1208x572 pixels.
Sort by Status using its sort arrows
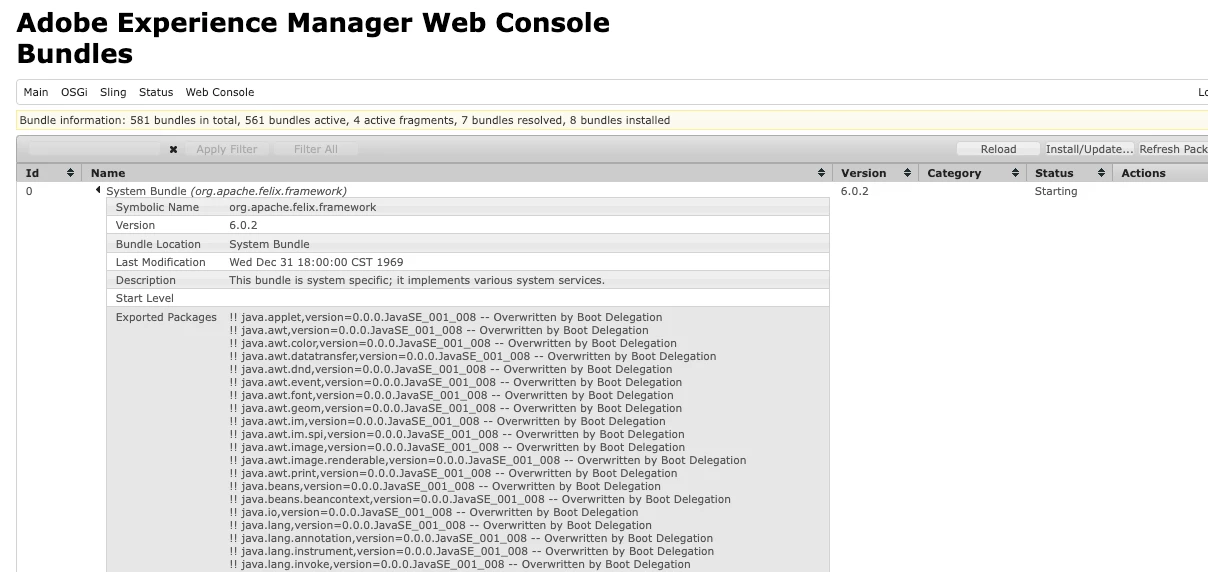(1101, 173)
